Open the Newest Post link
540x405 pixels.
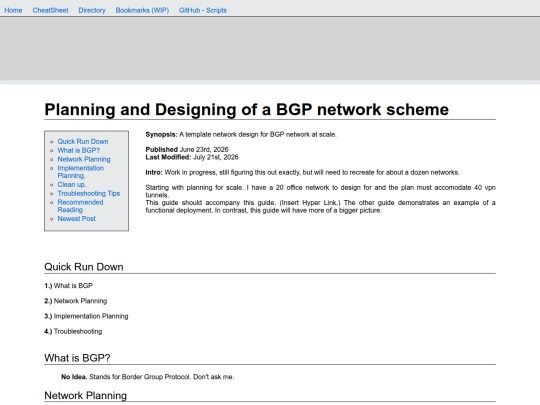click(76, 219)
